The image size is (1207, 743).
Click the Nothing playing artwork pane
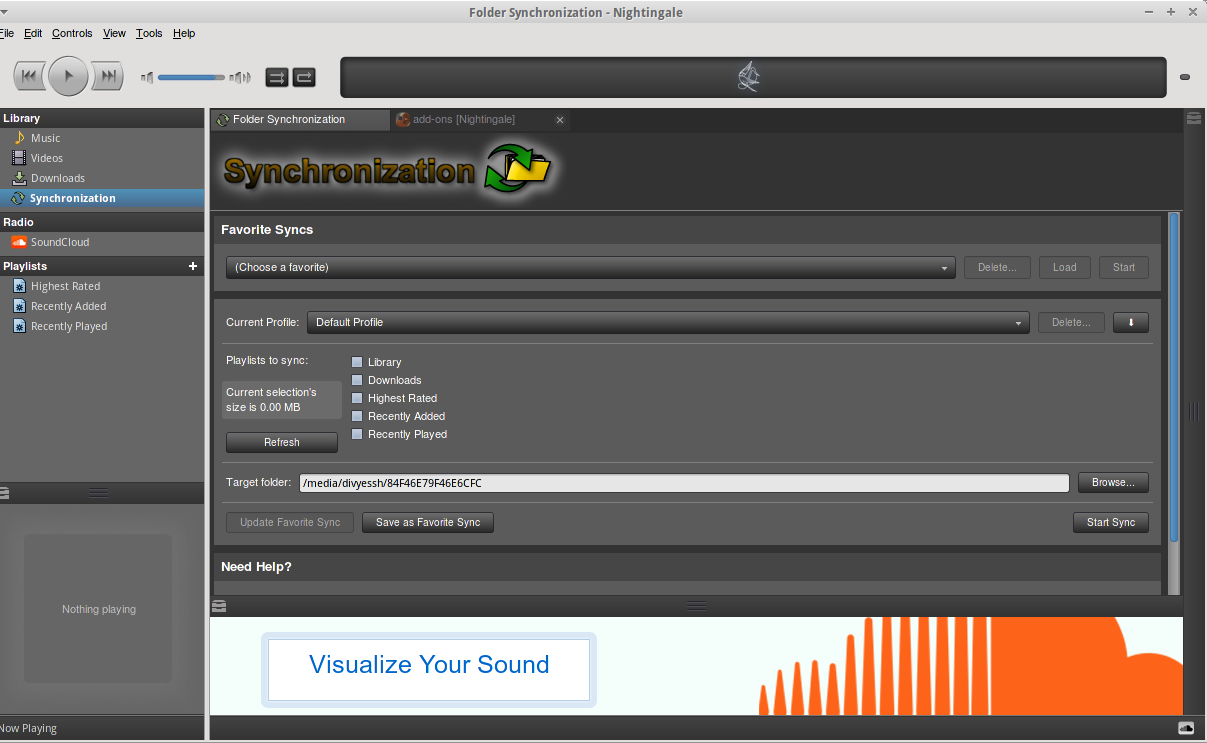point(99,609)
